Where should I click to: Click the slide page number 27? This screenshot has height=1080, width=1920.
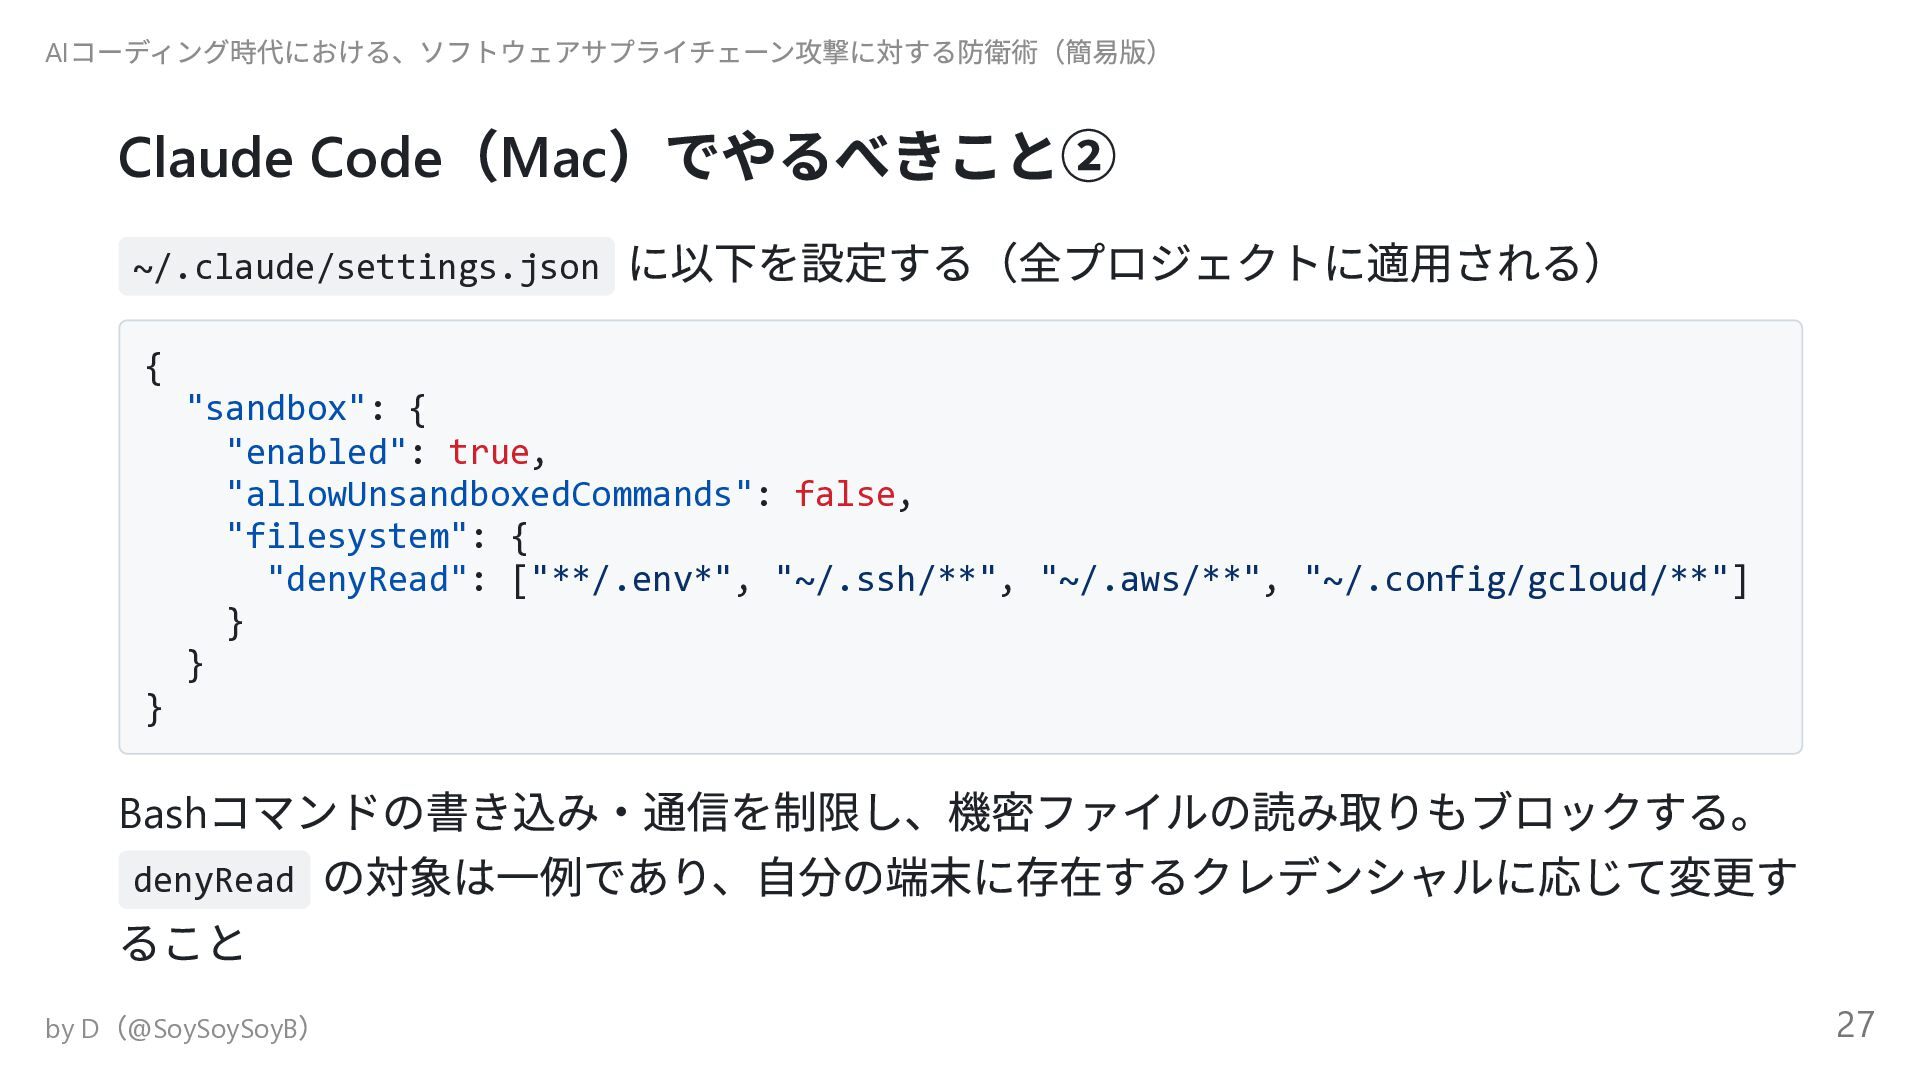[1854, 1024]
